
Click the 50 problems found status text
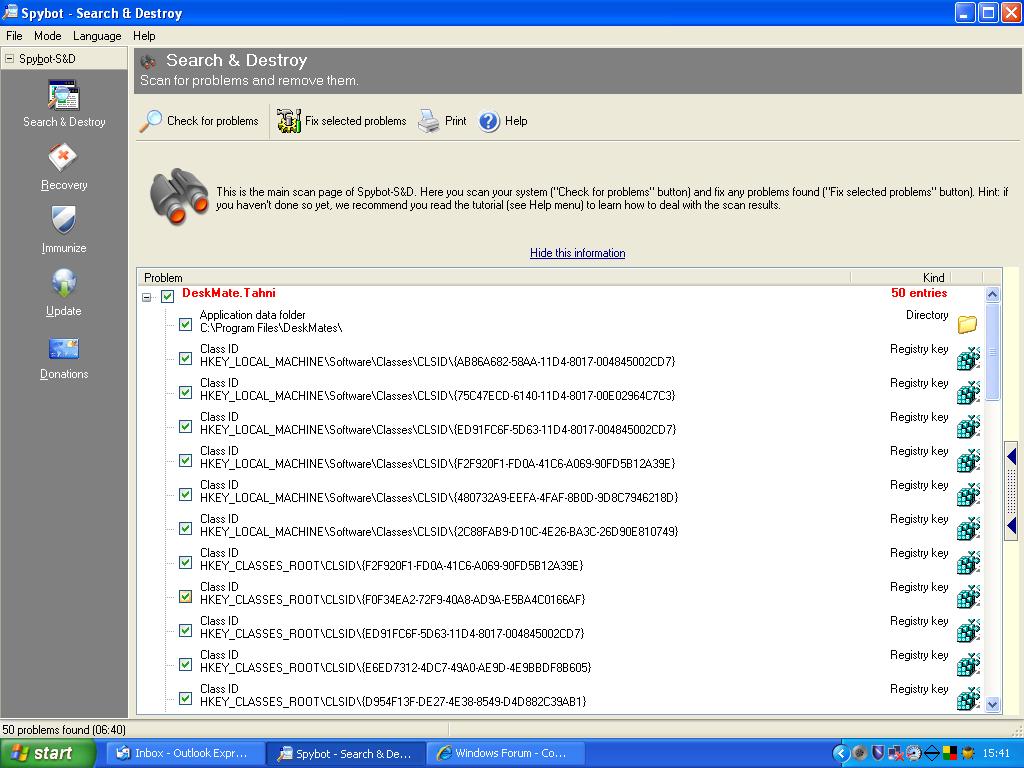(x=64, y=729)
